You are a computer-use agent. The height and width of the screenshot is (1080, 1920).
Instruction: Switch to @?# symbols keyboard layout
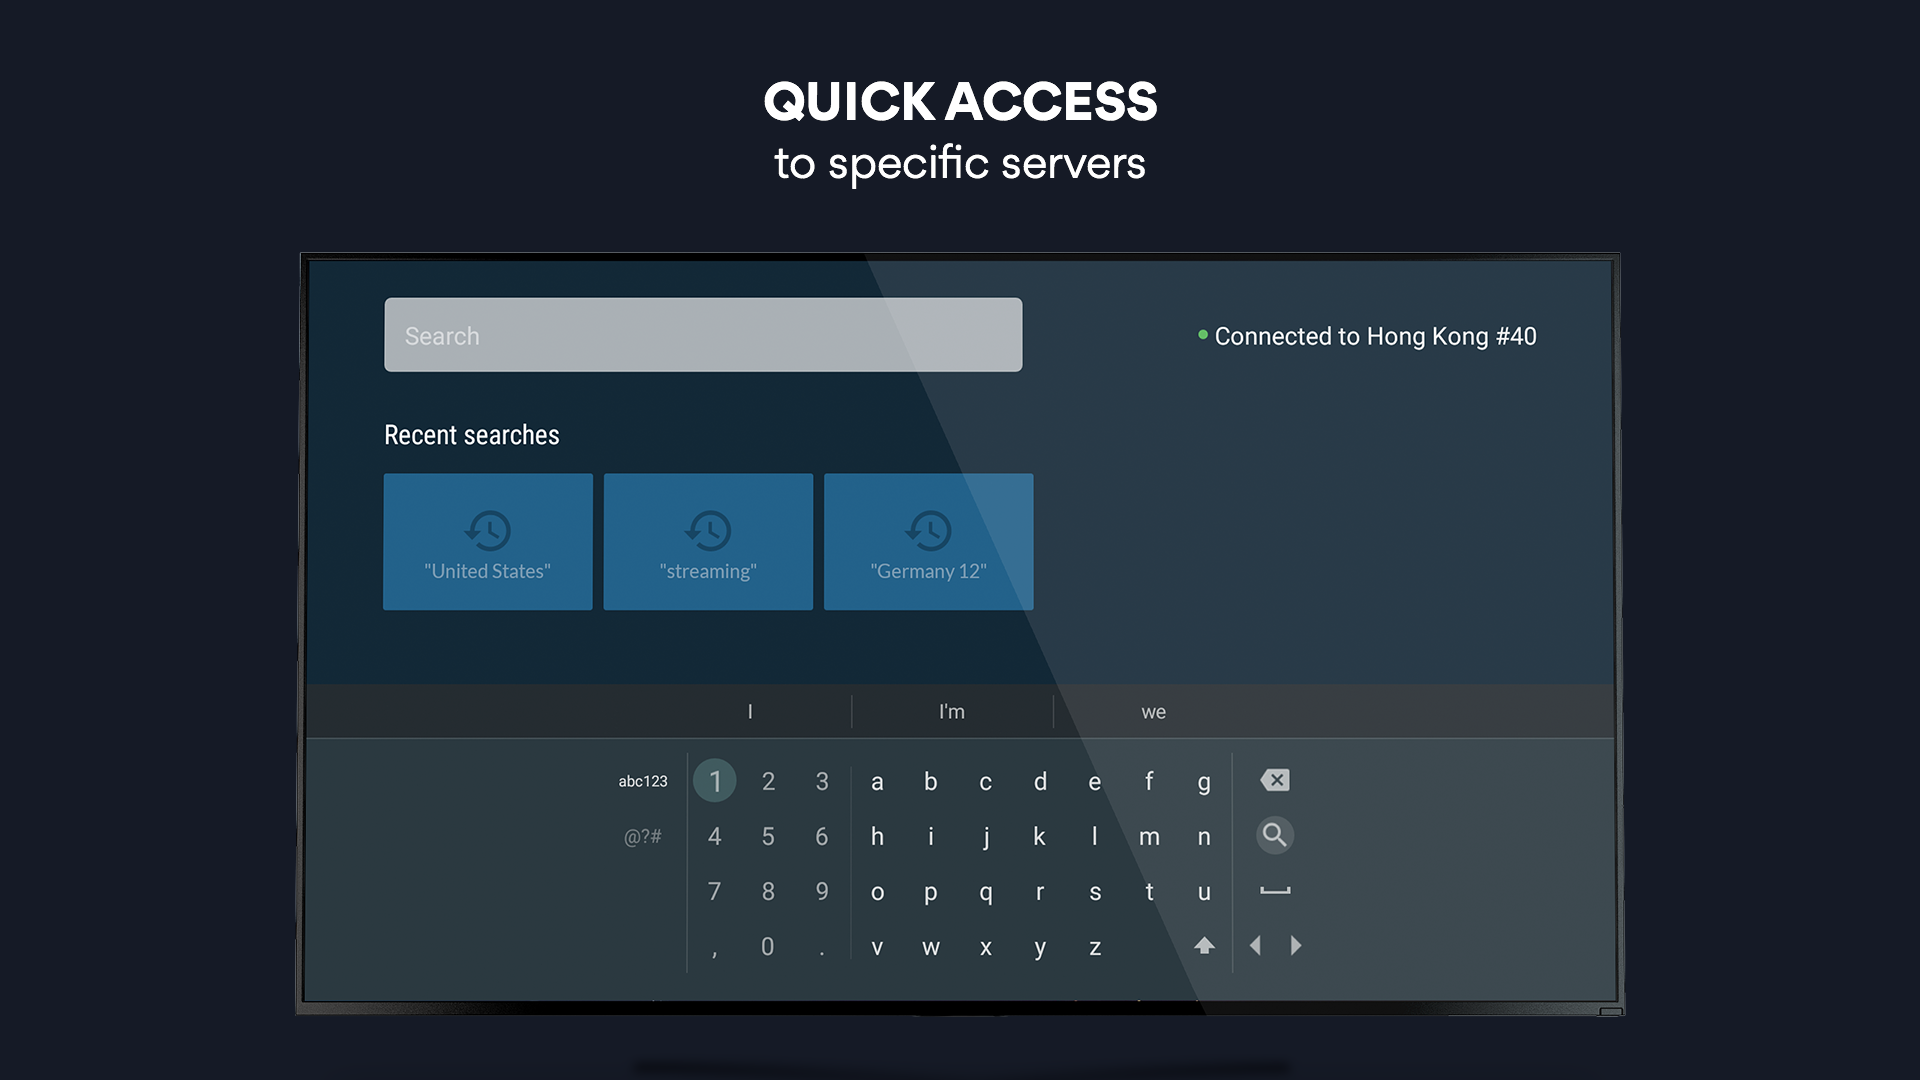pyautogui.click(x=642, y=836)
